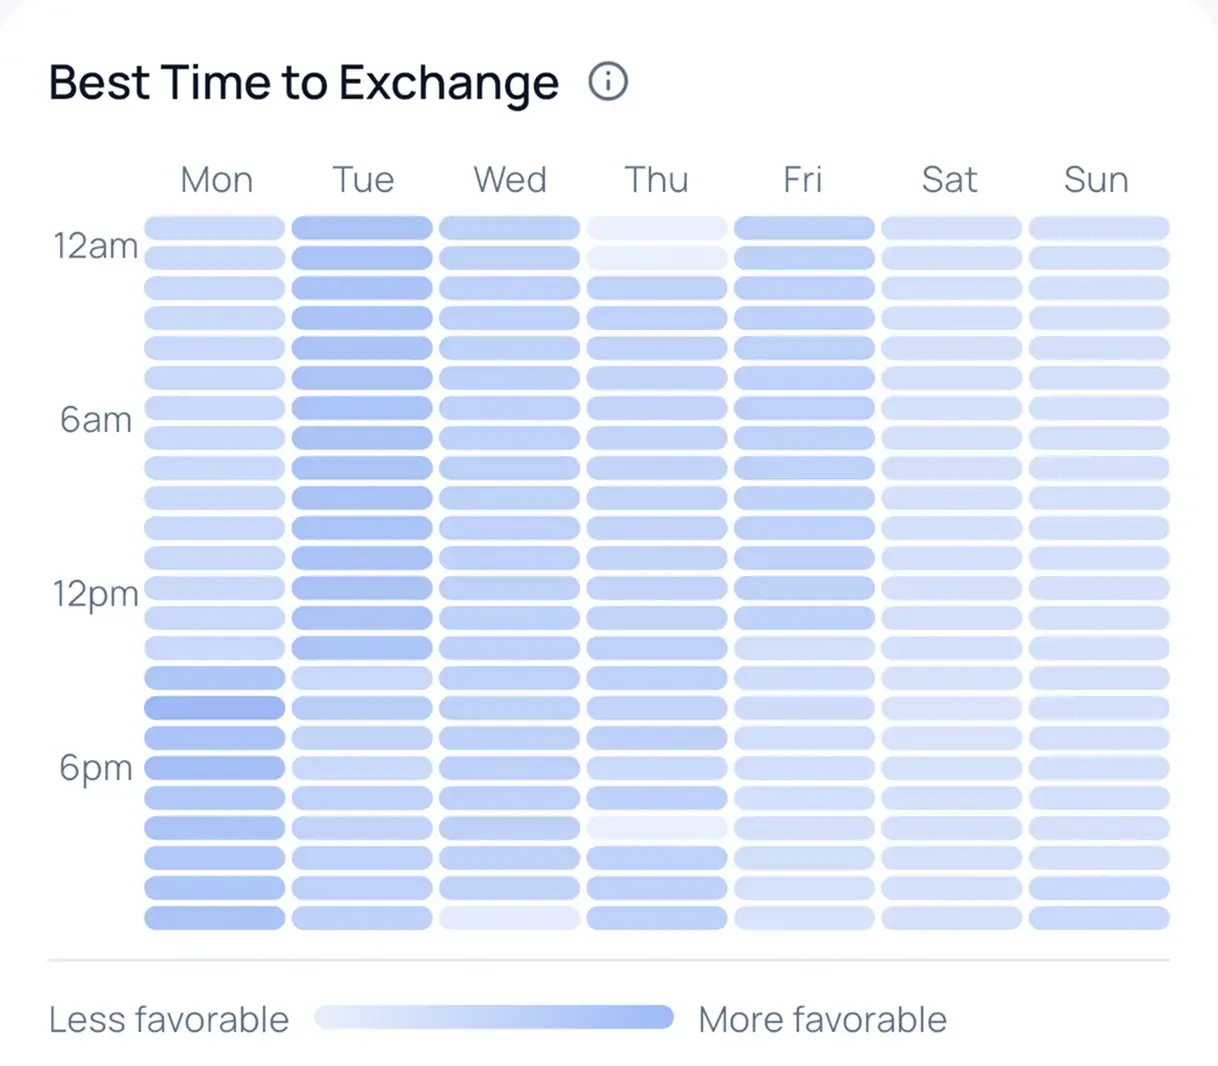Select the Tuesday 6pm favorability cell

pos(363,767)
